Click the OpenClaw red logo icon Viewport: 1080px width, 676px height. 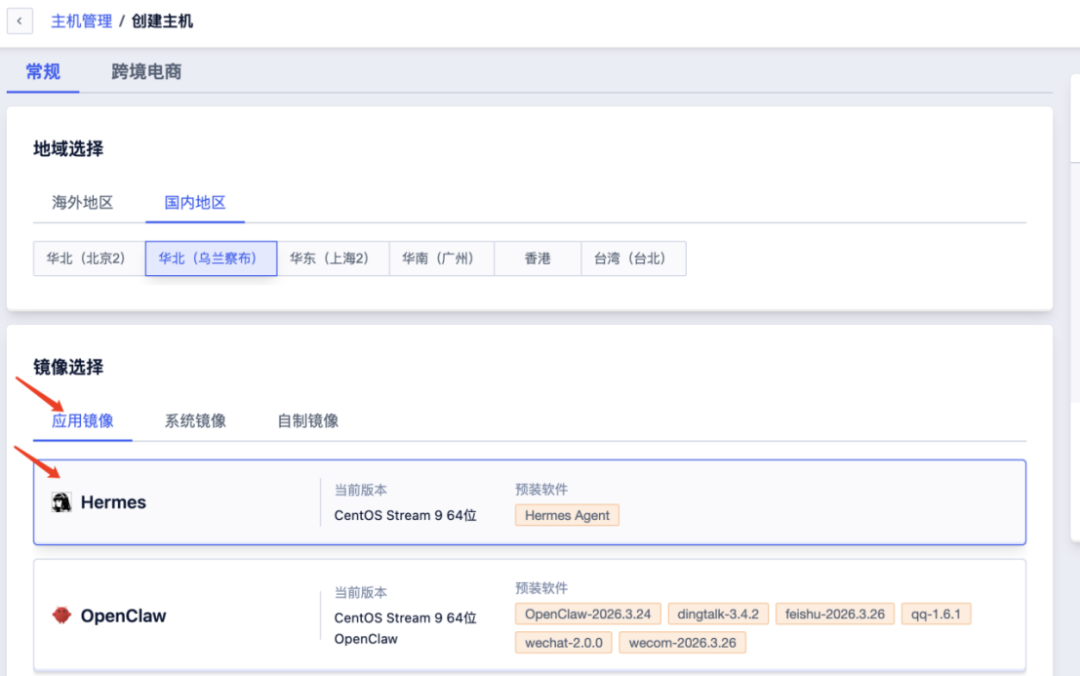click(61, 615)
